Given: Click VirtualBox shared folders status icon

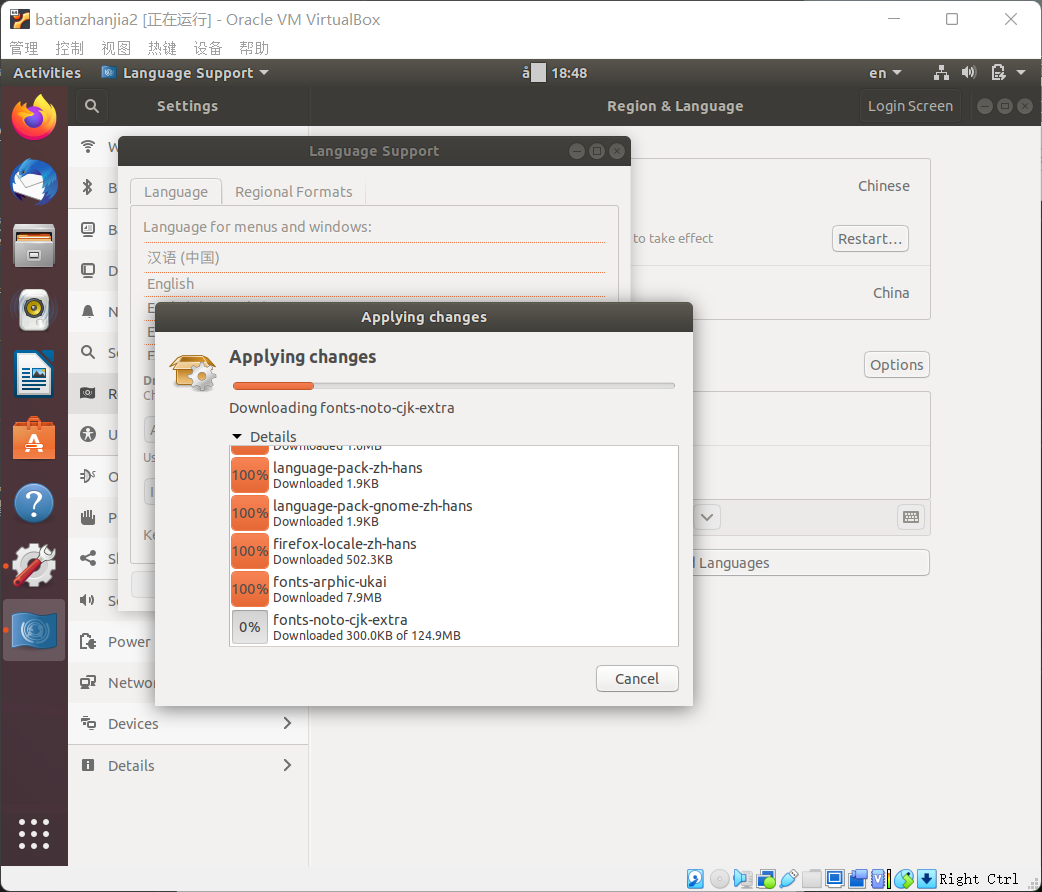Looking at the screenshot, I should (x=811, y=879).
